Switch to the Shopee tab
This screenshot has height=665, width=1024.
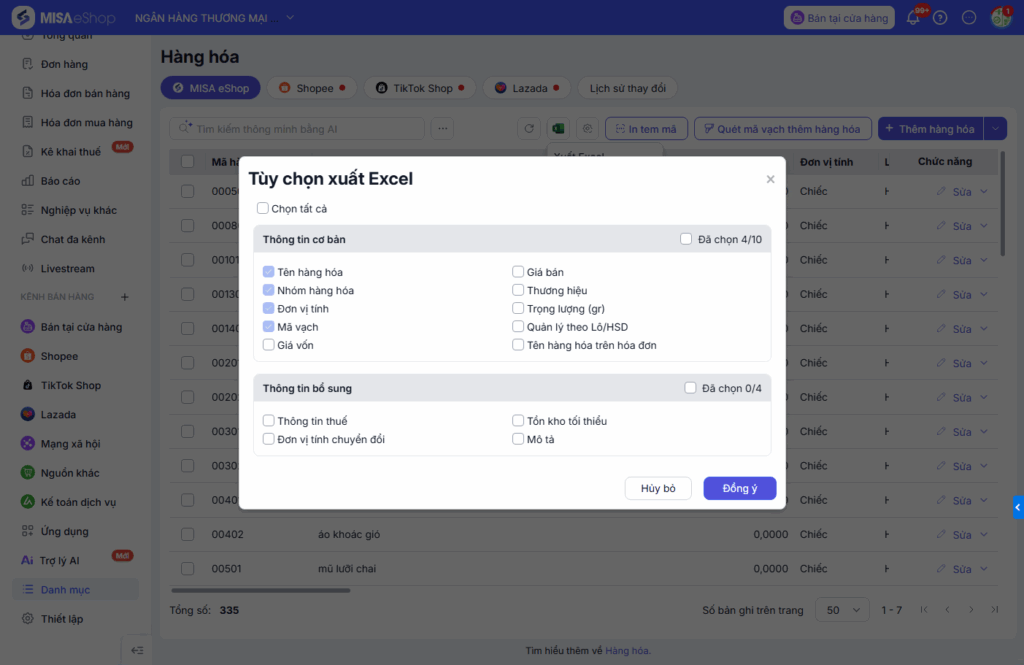click(311, 88)
